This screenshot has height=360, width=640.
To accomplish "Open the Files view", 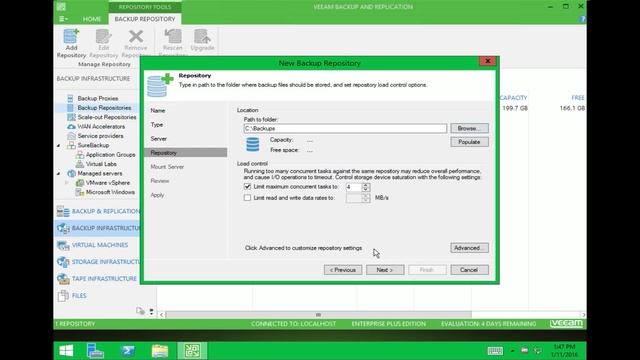I will coord(79,296).
